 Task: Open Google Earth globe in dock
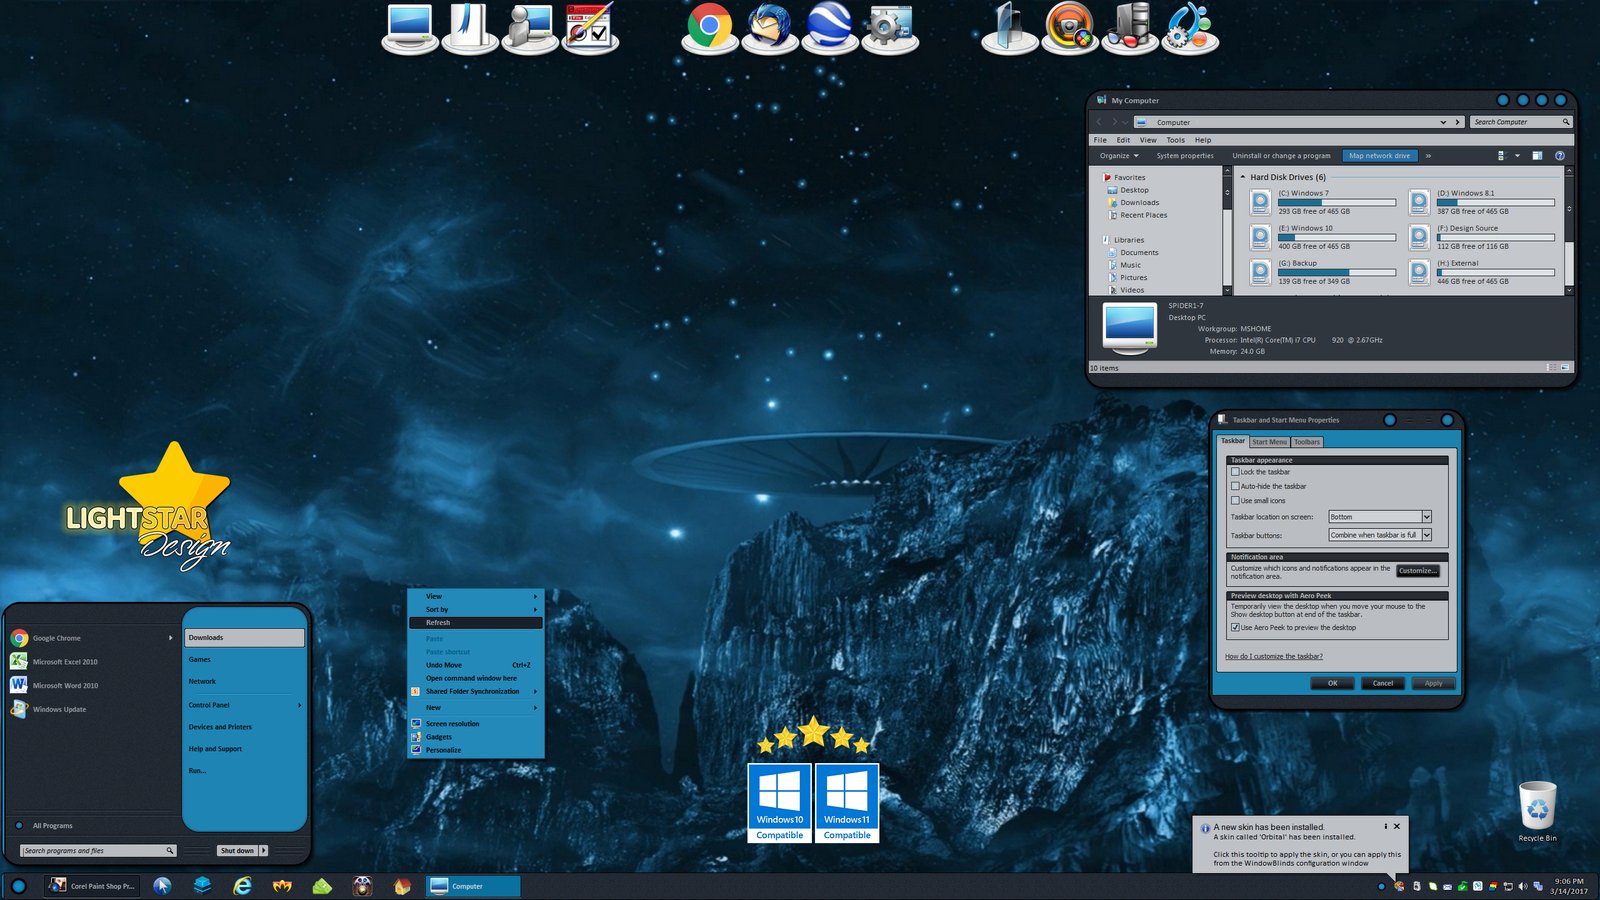(x=829, y=27)
